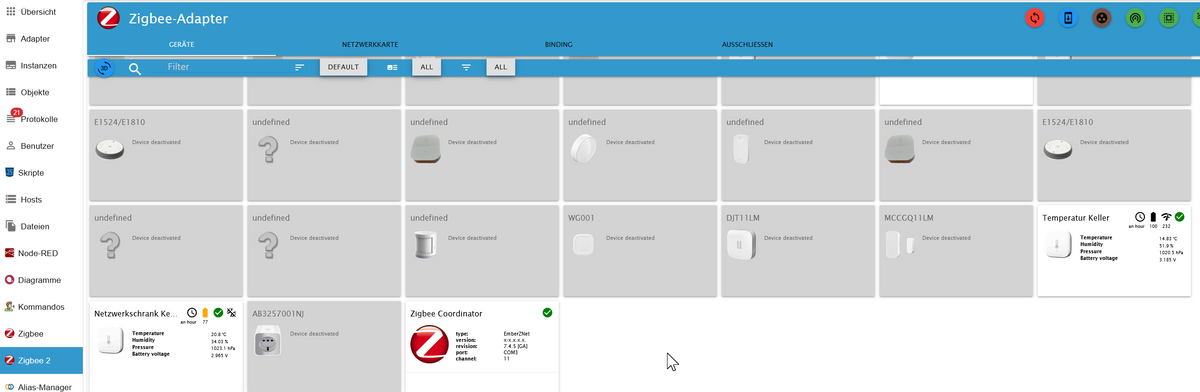Open Objekte in the sidebar
1200x392 pixels.
click(41, 92)
